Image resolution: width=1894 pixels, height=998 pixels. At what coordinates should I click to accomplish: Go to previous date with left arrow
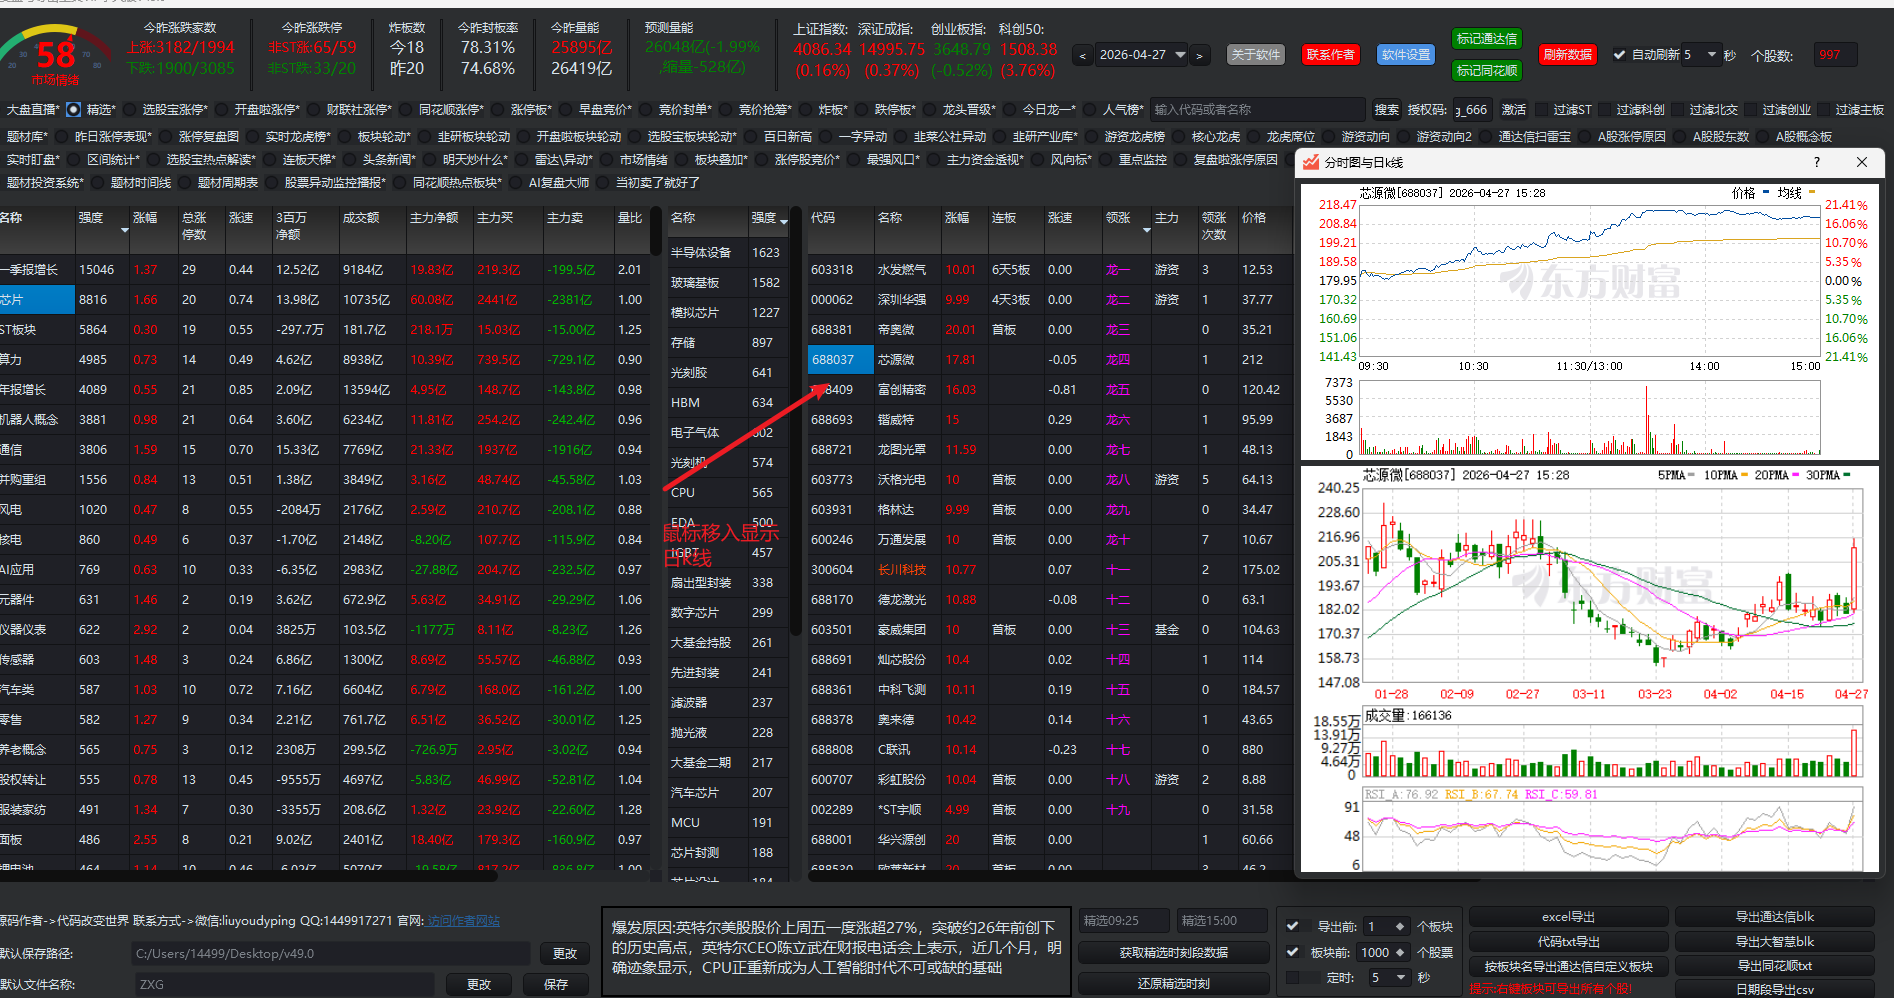coord(1082,56)
